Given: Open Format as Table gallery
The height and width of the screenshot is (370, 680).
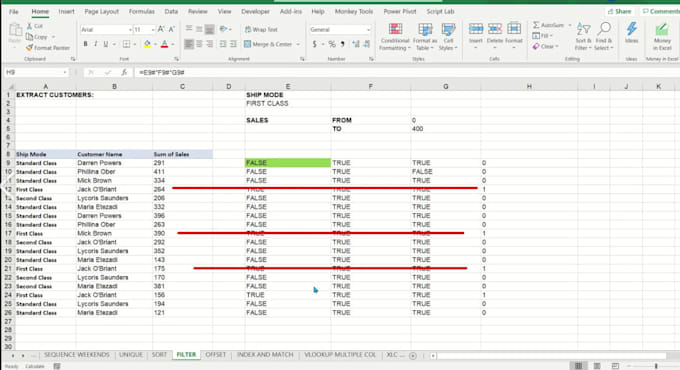Looking at the screenshot, I should [x=425, y=37].
